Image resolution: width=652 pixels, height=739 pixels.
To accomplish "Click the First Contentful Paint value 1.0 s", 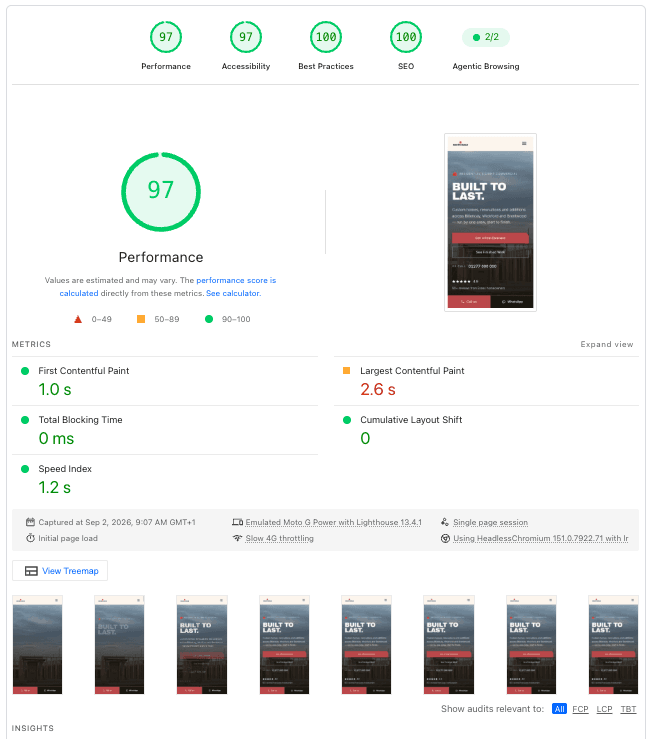I will [55, 389].
